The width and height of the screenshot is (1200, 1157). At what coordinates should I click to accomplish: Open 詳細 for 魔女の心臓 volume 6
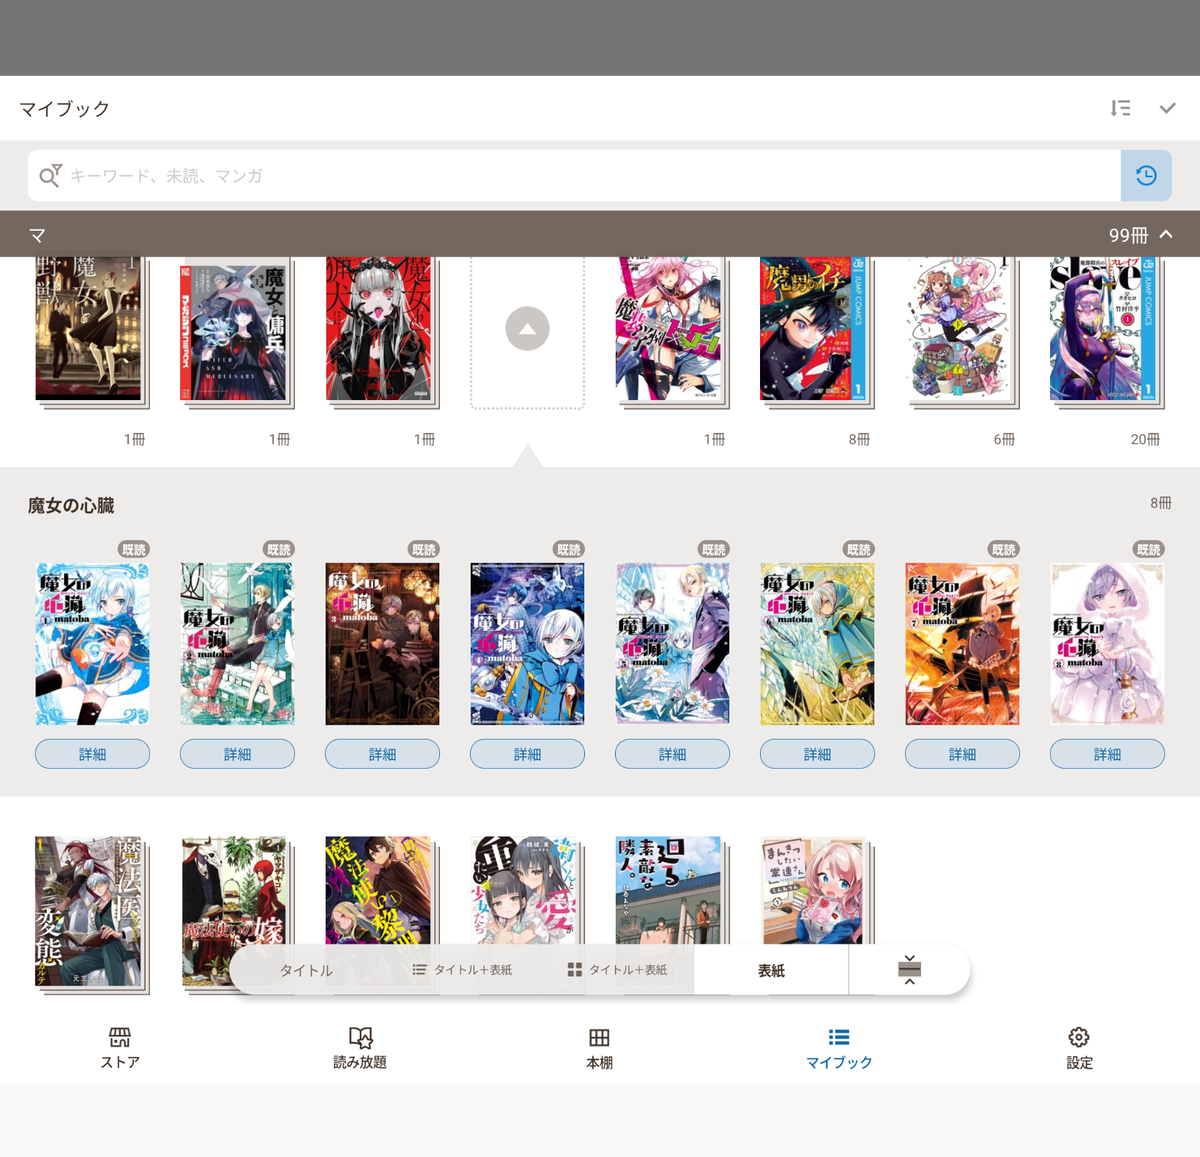(x=817, y=754)
